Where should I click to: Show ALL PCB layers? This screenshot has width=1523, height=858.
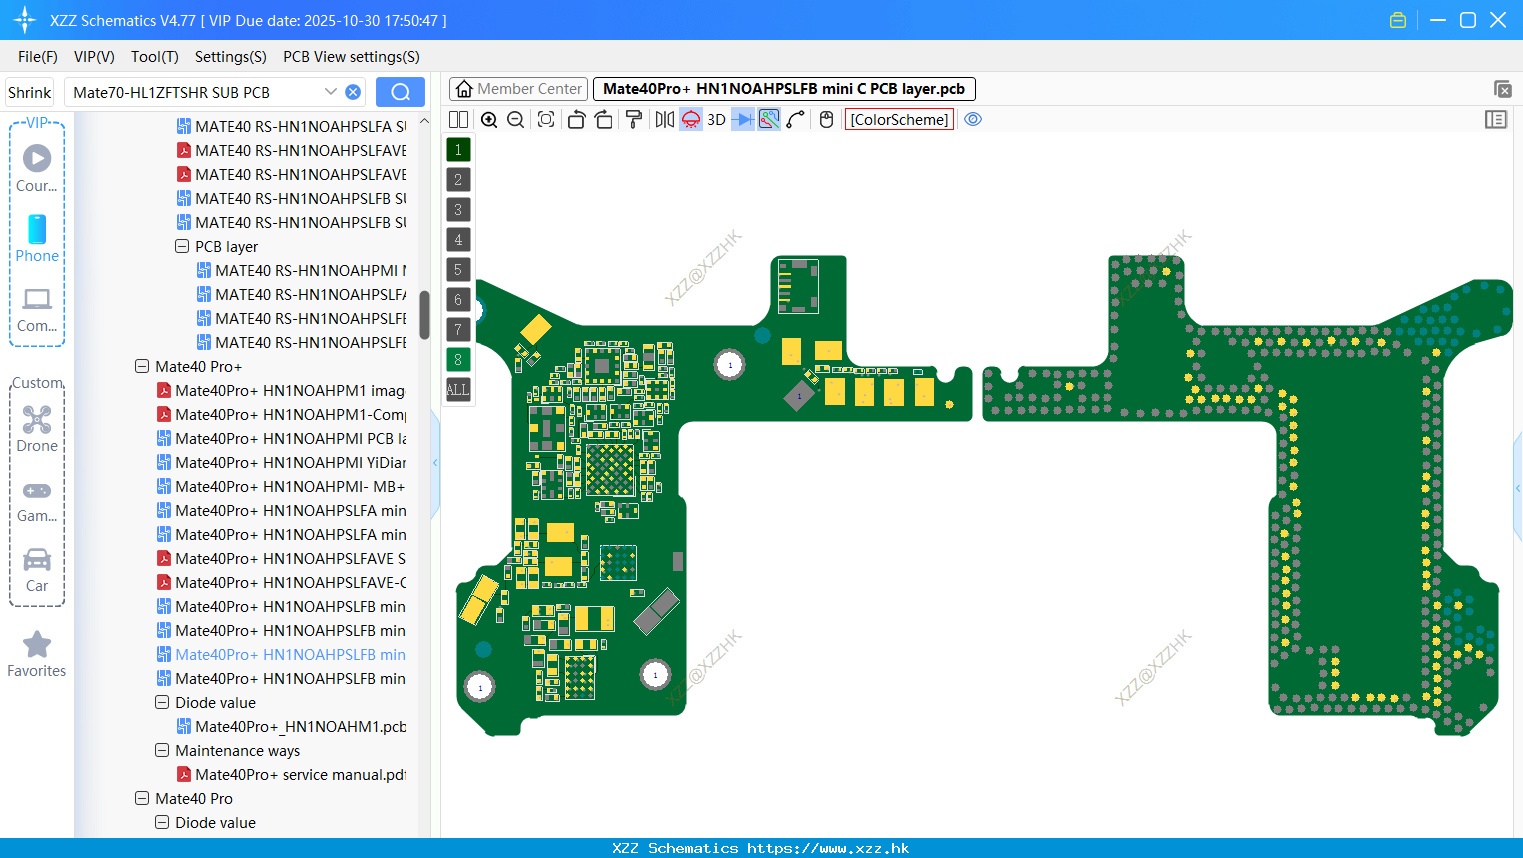pyautogui.click(x=458, y=389)
